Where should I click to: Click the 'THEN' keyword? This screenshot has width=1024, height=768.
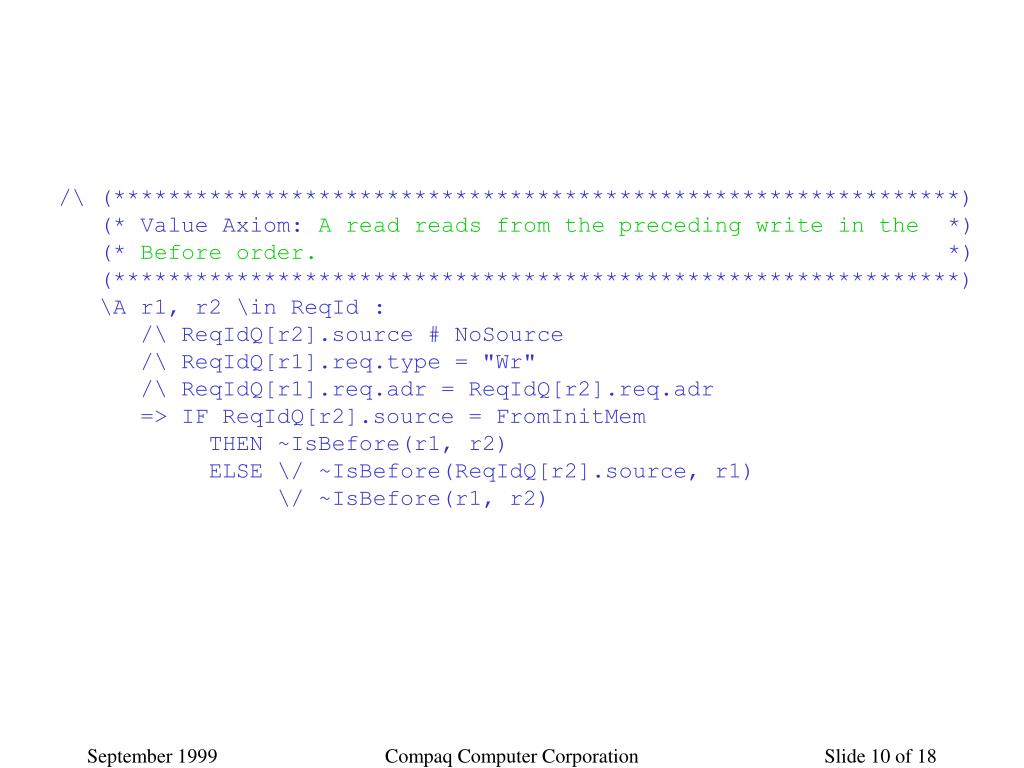(236, 444)
